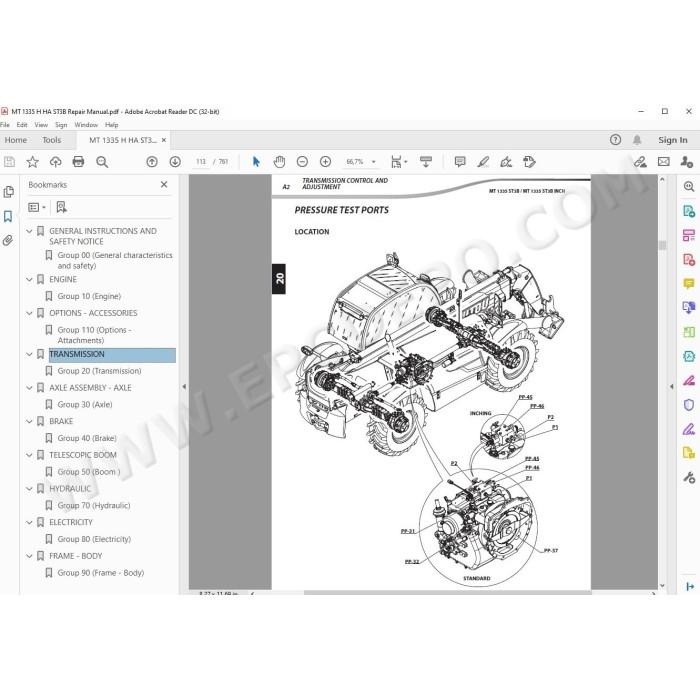Open the View menu
Viewport: 700px width, 700px height.
click(41, 125)
